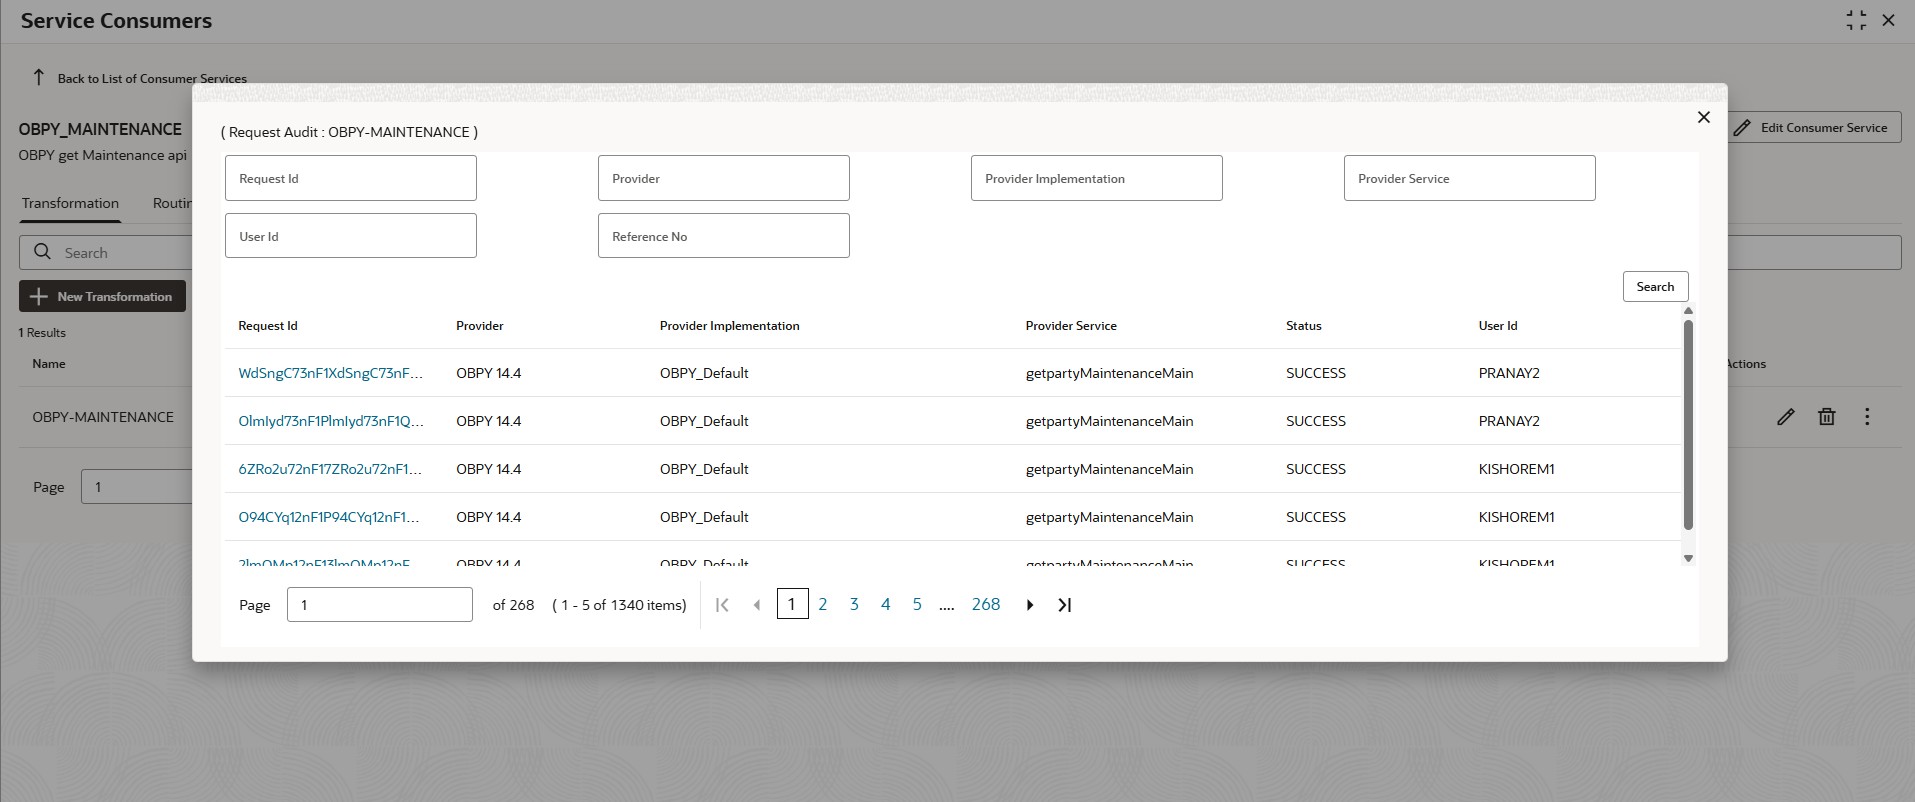The image size is (1915, 802).
Task: Open more actions for OBPY-MAINTENANCE row
Action: 1867,417
